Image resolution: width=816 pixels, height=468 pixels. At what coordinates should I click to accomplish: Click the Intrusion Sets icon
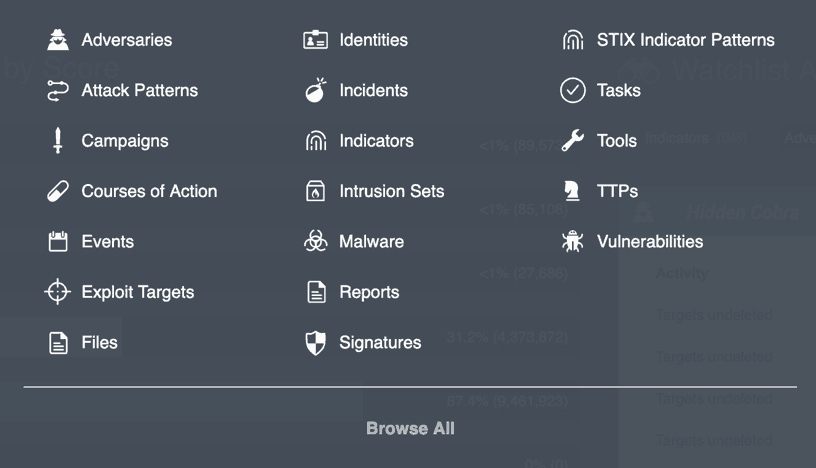(x=315, y=191)
